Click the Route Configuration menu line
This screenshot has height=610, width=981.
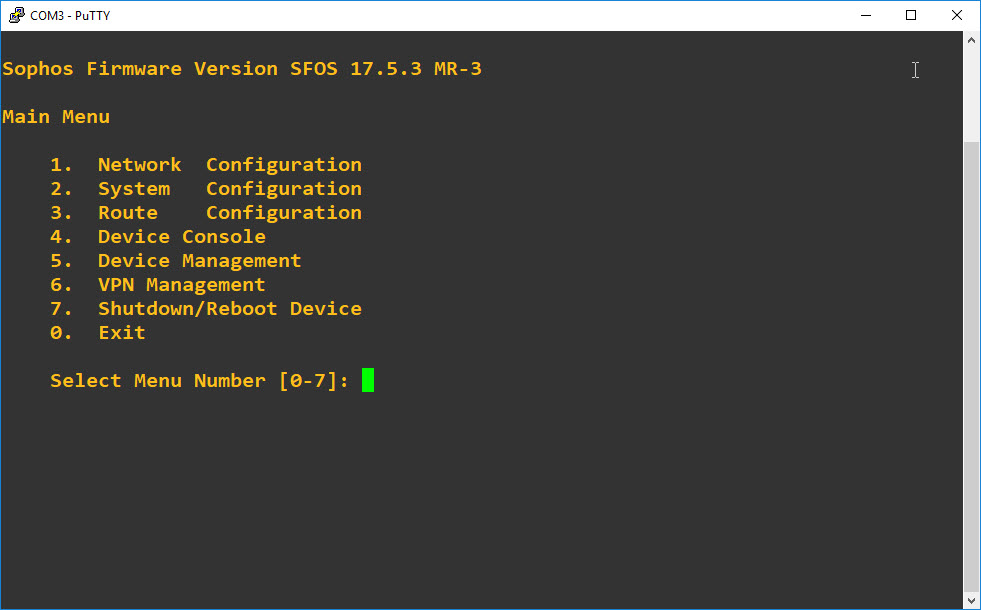click(x=206, y=213)
